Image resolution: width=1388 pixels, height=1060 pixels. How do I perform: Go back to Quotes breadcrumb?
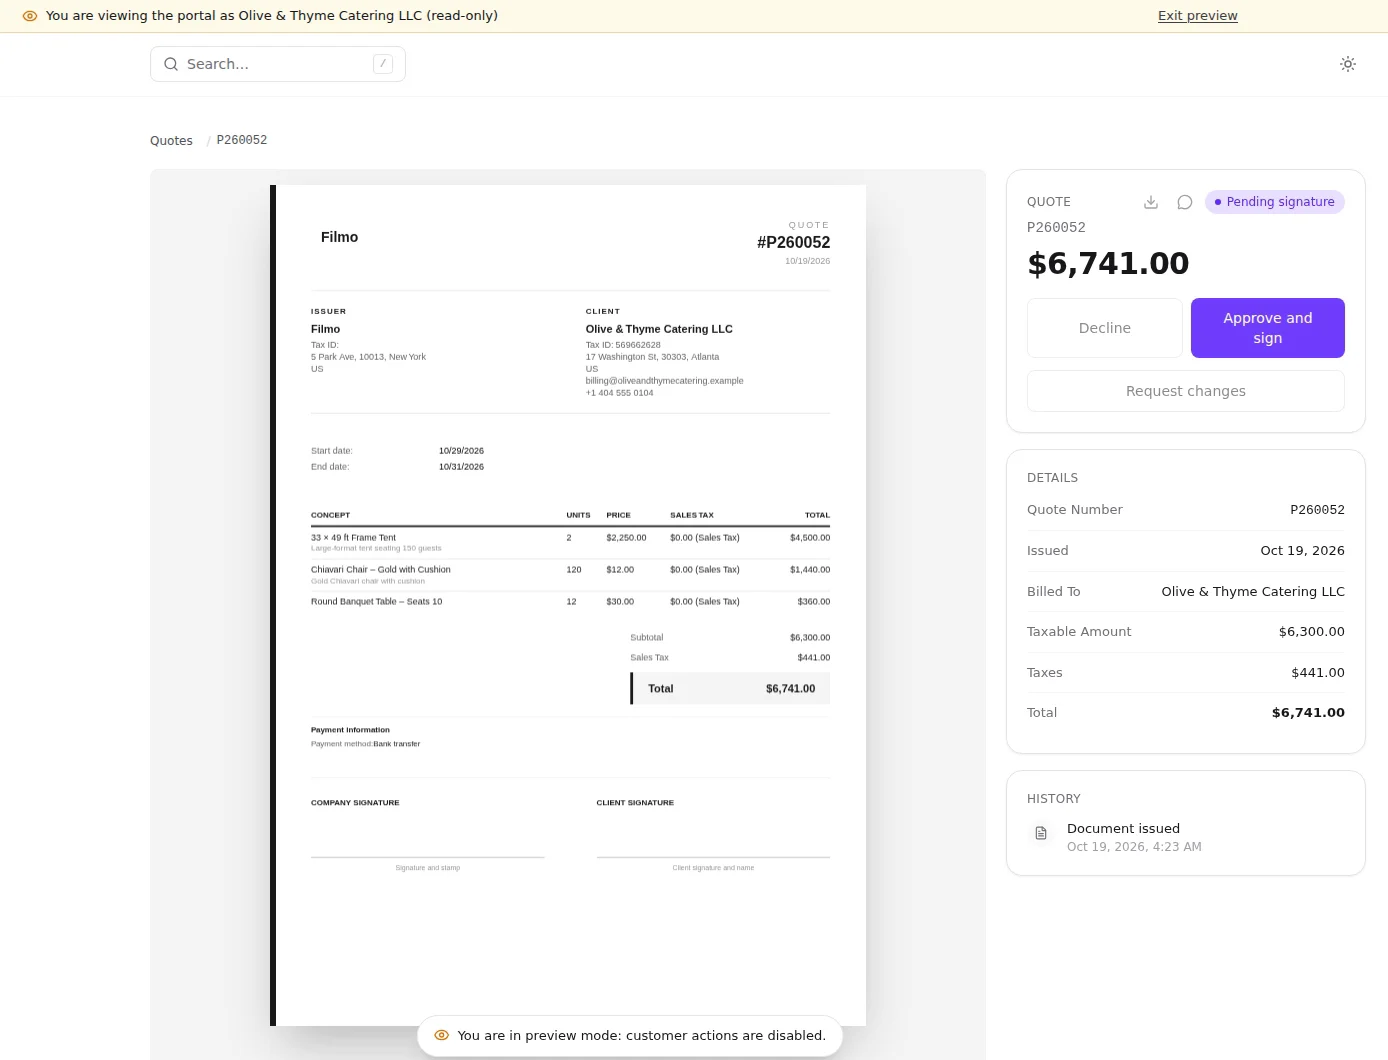coord(171,141)
